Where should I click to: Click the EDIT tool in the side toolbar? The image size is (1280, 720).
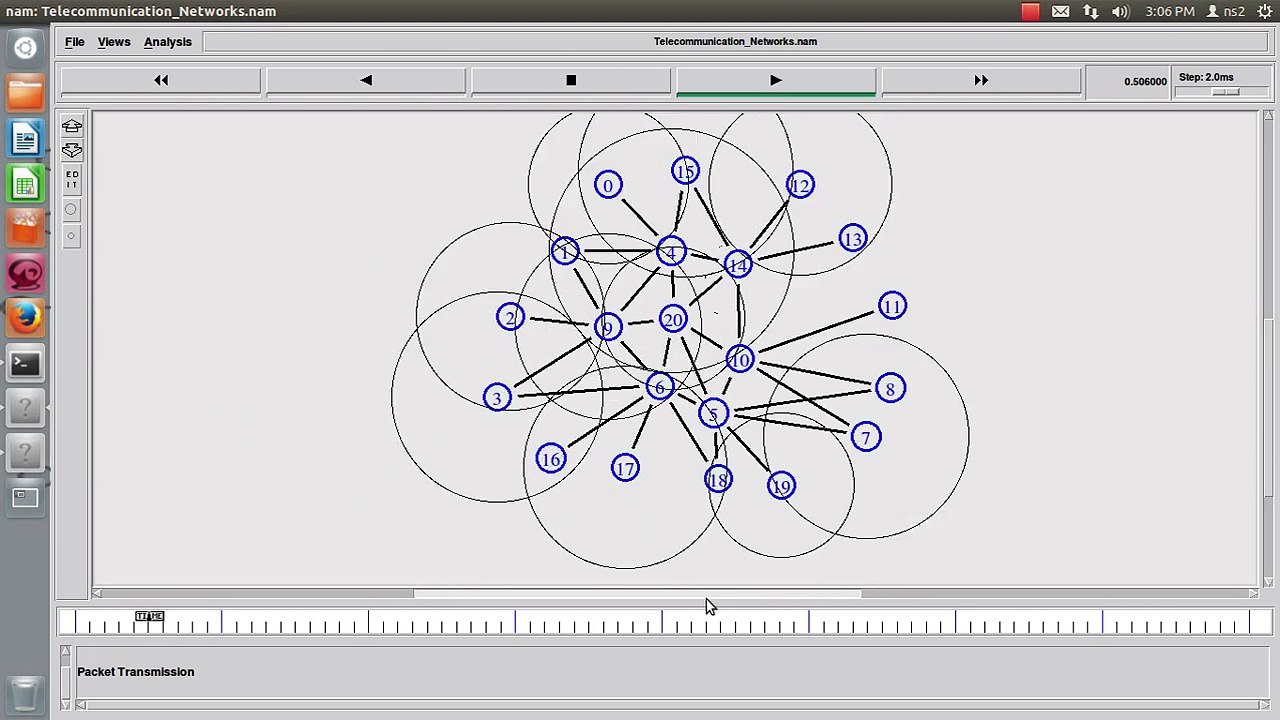coord(72,180)
